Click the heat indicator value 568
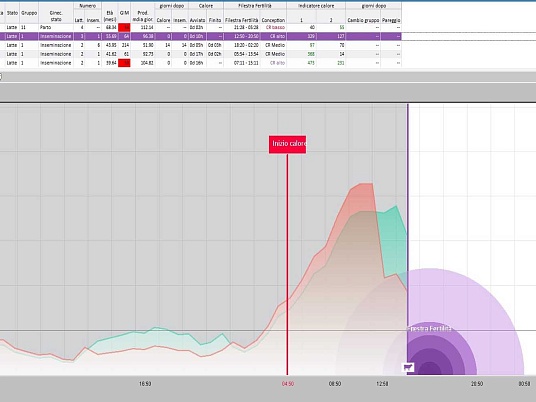This screenshot has width=536, height=402. (311, 54)
